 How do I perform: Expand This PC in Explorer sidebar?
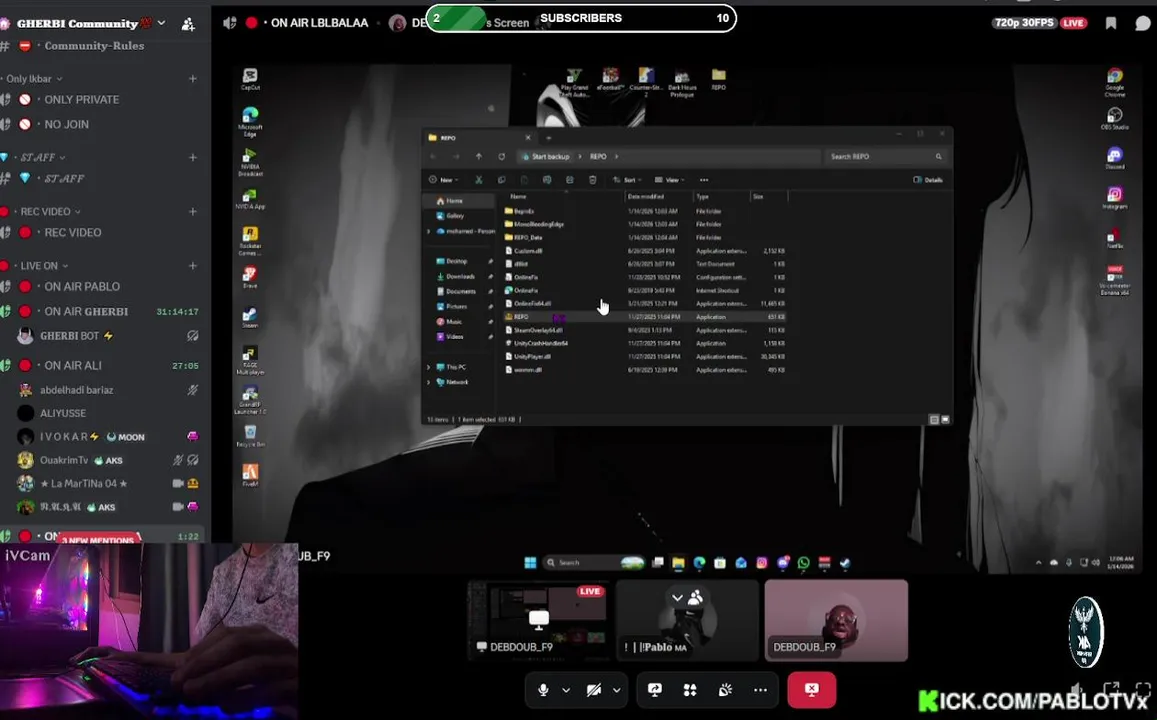429,367
